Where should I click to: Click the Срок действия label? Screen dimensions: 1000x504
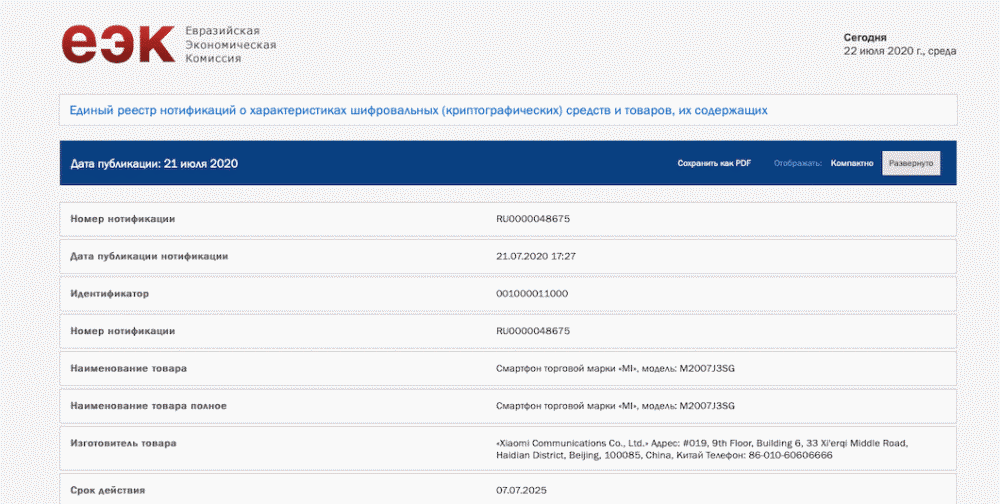coord(107,491)
